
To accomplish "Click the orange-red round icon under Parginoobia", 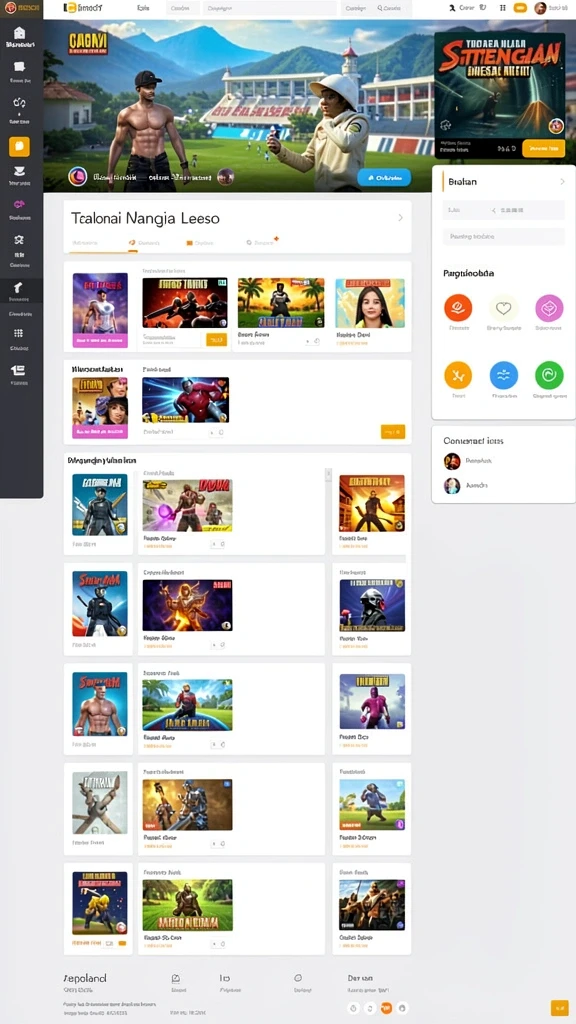I will [458, 308].
